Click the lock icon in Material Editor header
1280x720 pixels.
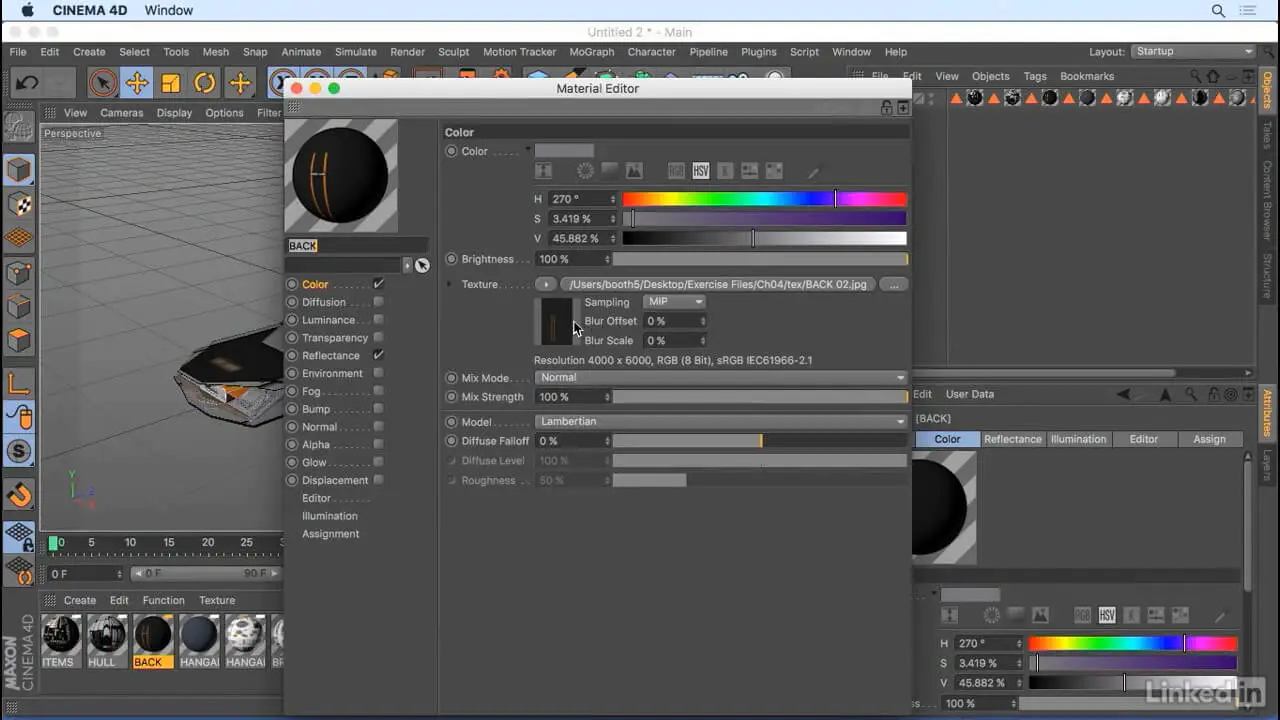(x=886, y=107)
